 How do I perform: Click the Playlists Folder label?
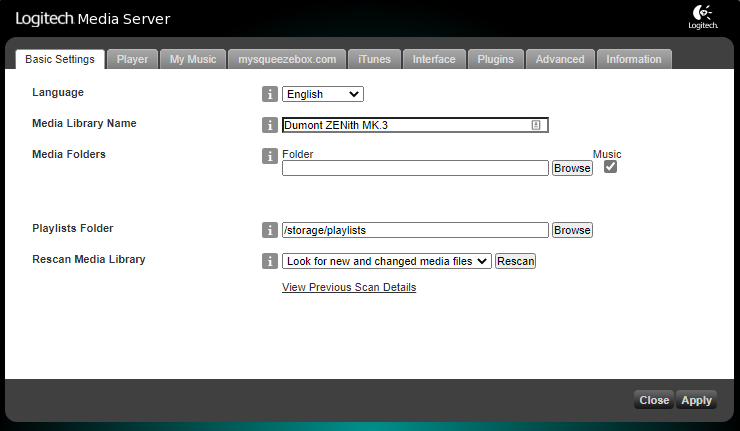[73, 228]
